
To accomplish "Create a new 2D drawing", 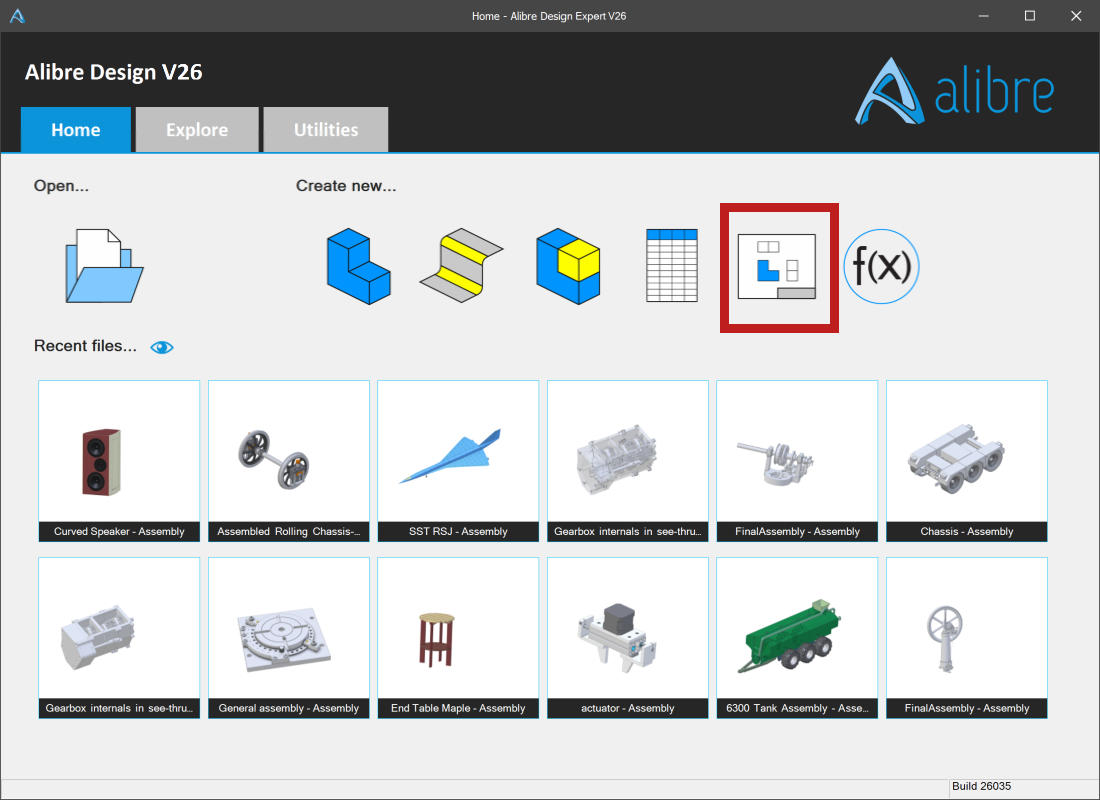I will pos(777,267).
